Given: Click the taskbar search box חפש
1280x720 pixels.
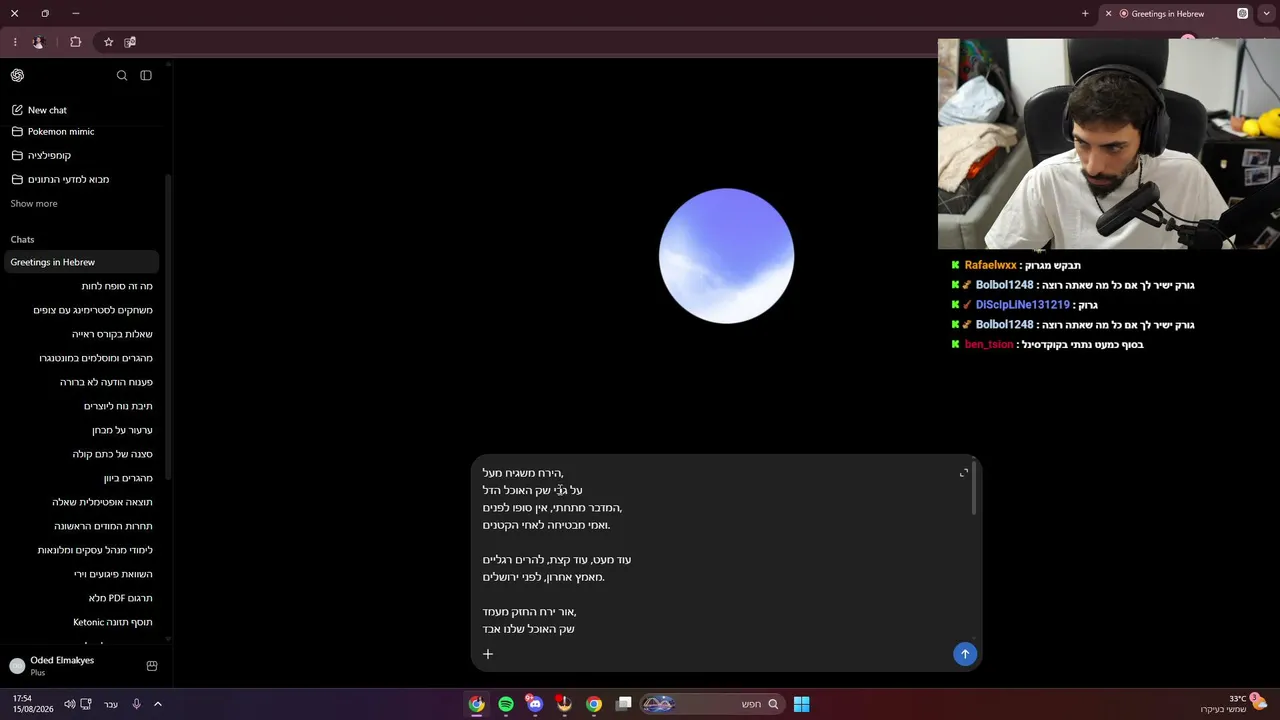Looking at the screenshot, I should click(x=711, y=704).
